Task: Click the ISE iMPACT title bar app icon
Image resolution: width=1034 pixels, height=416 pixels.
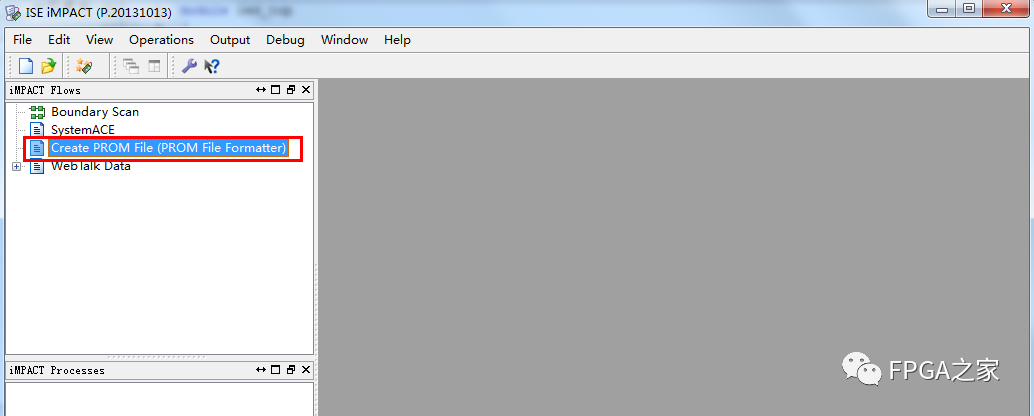Action: pos(13,13)
